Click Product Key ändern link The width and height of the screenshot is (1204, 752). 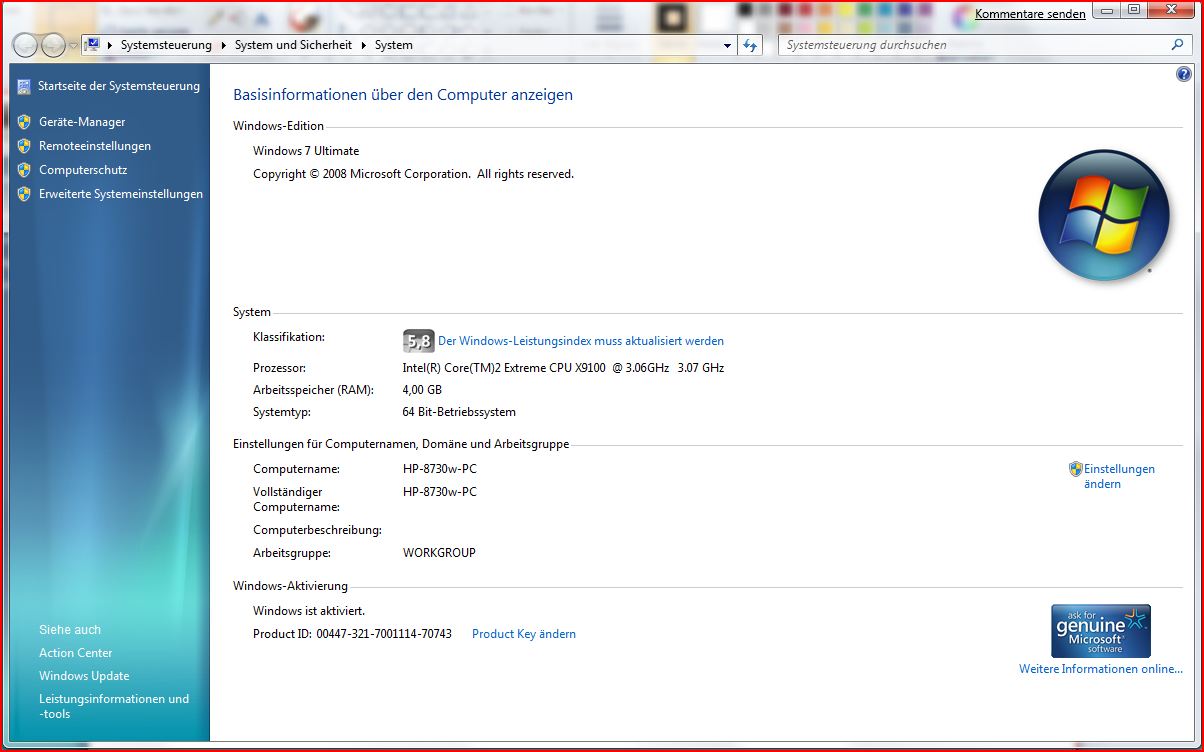tap(524, 634)
